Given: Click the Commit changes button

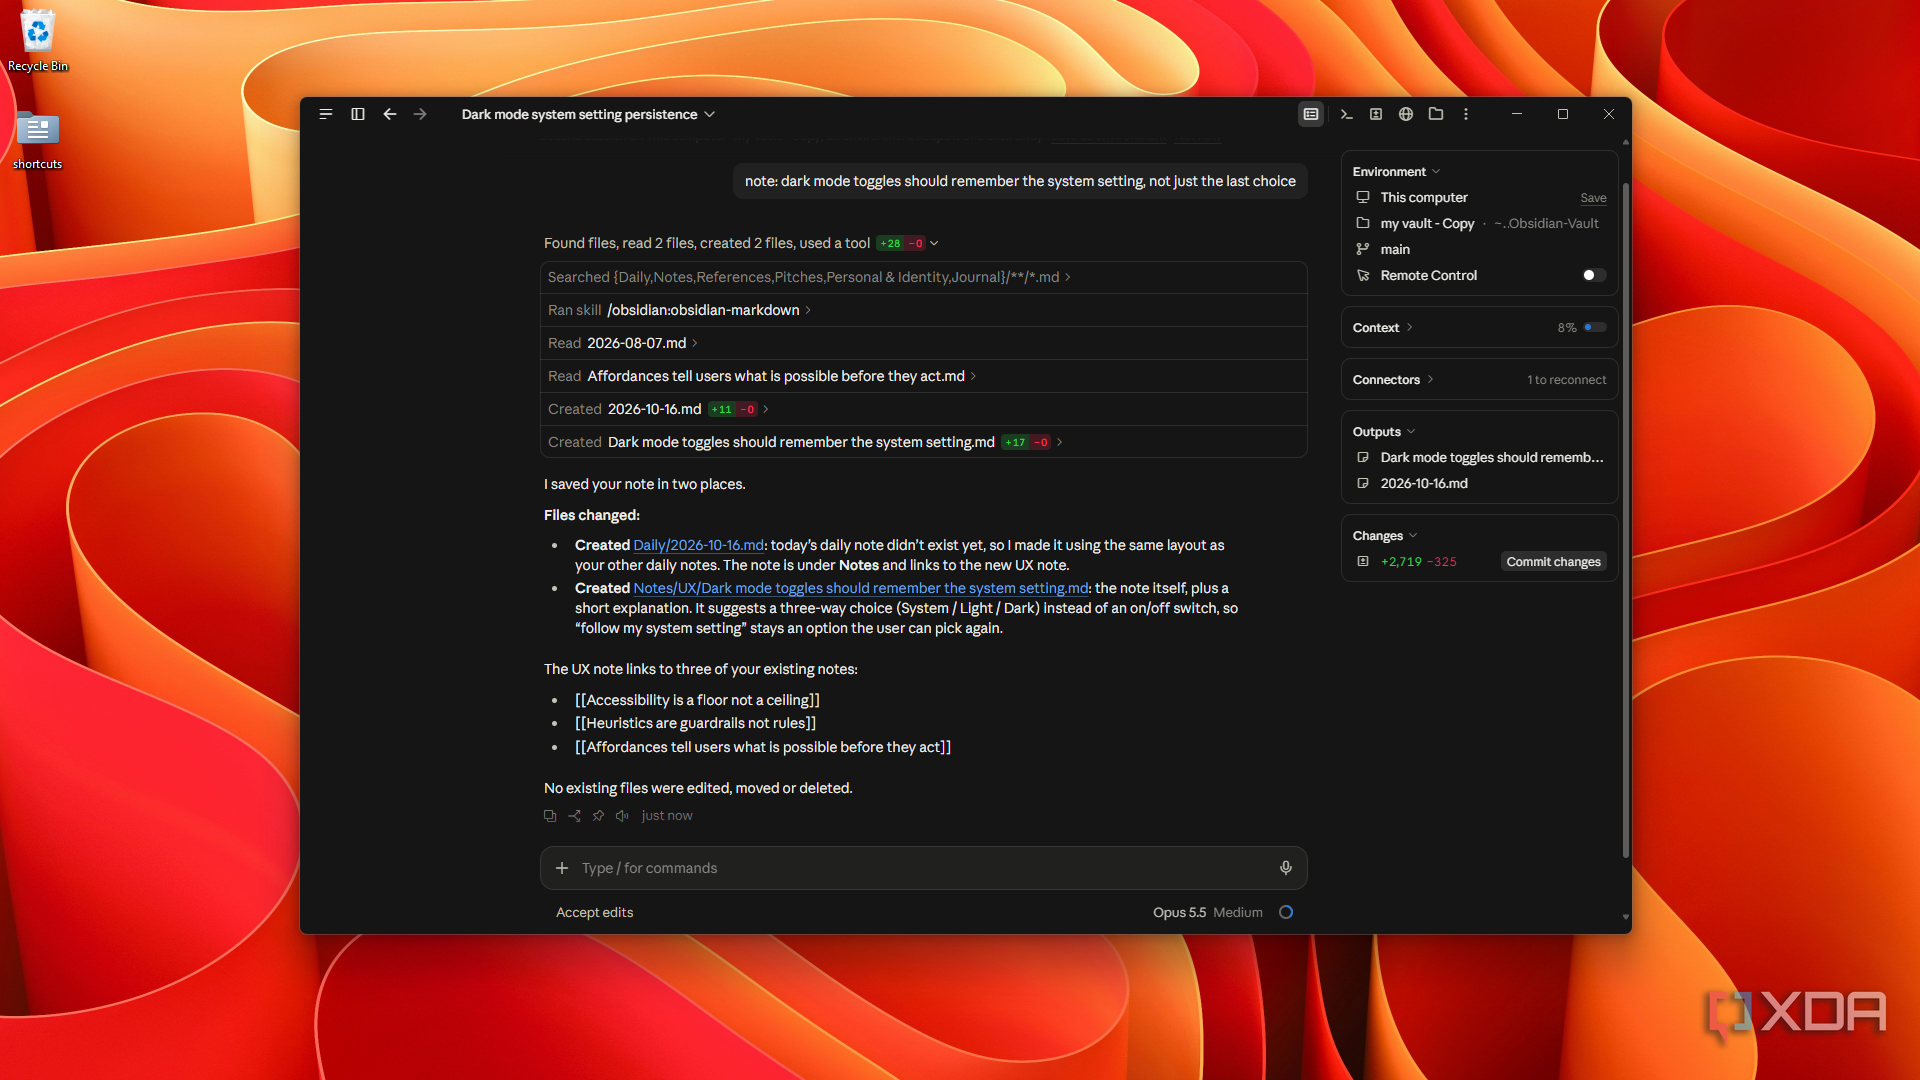Looking at the screenshot, I should coord(1553,562).
